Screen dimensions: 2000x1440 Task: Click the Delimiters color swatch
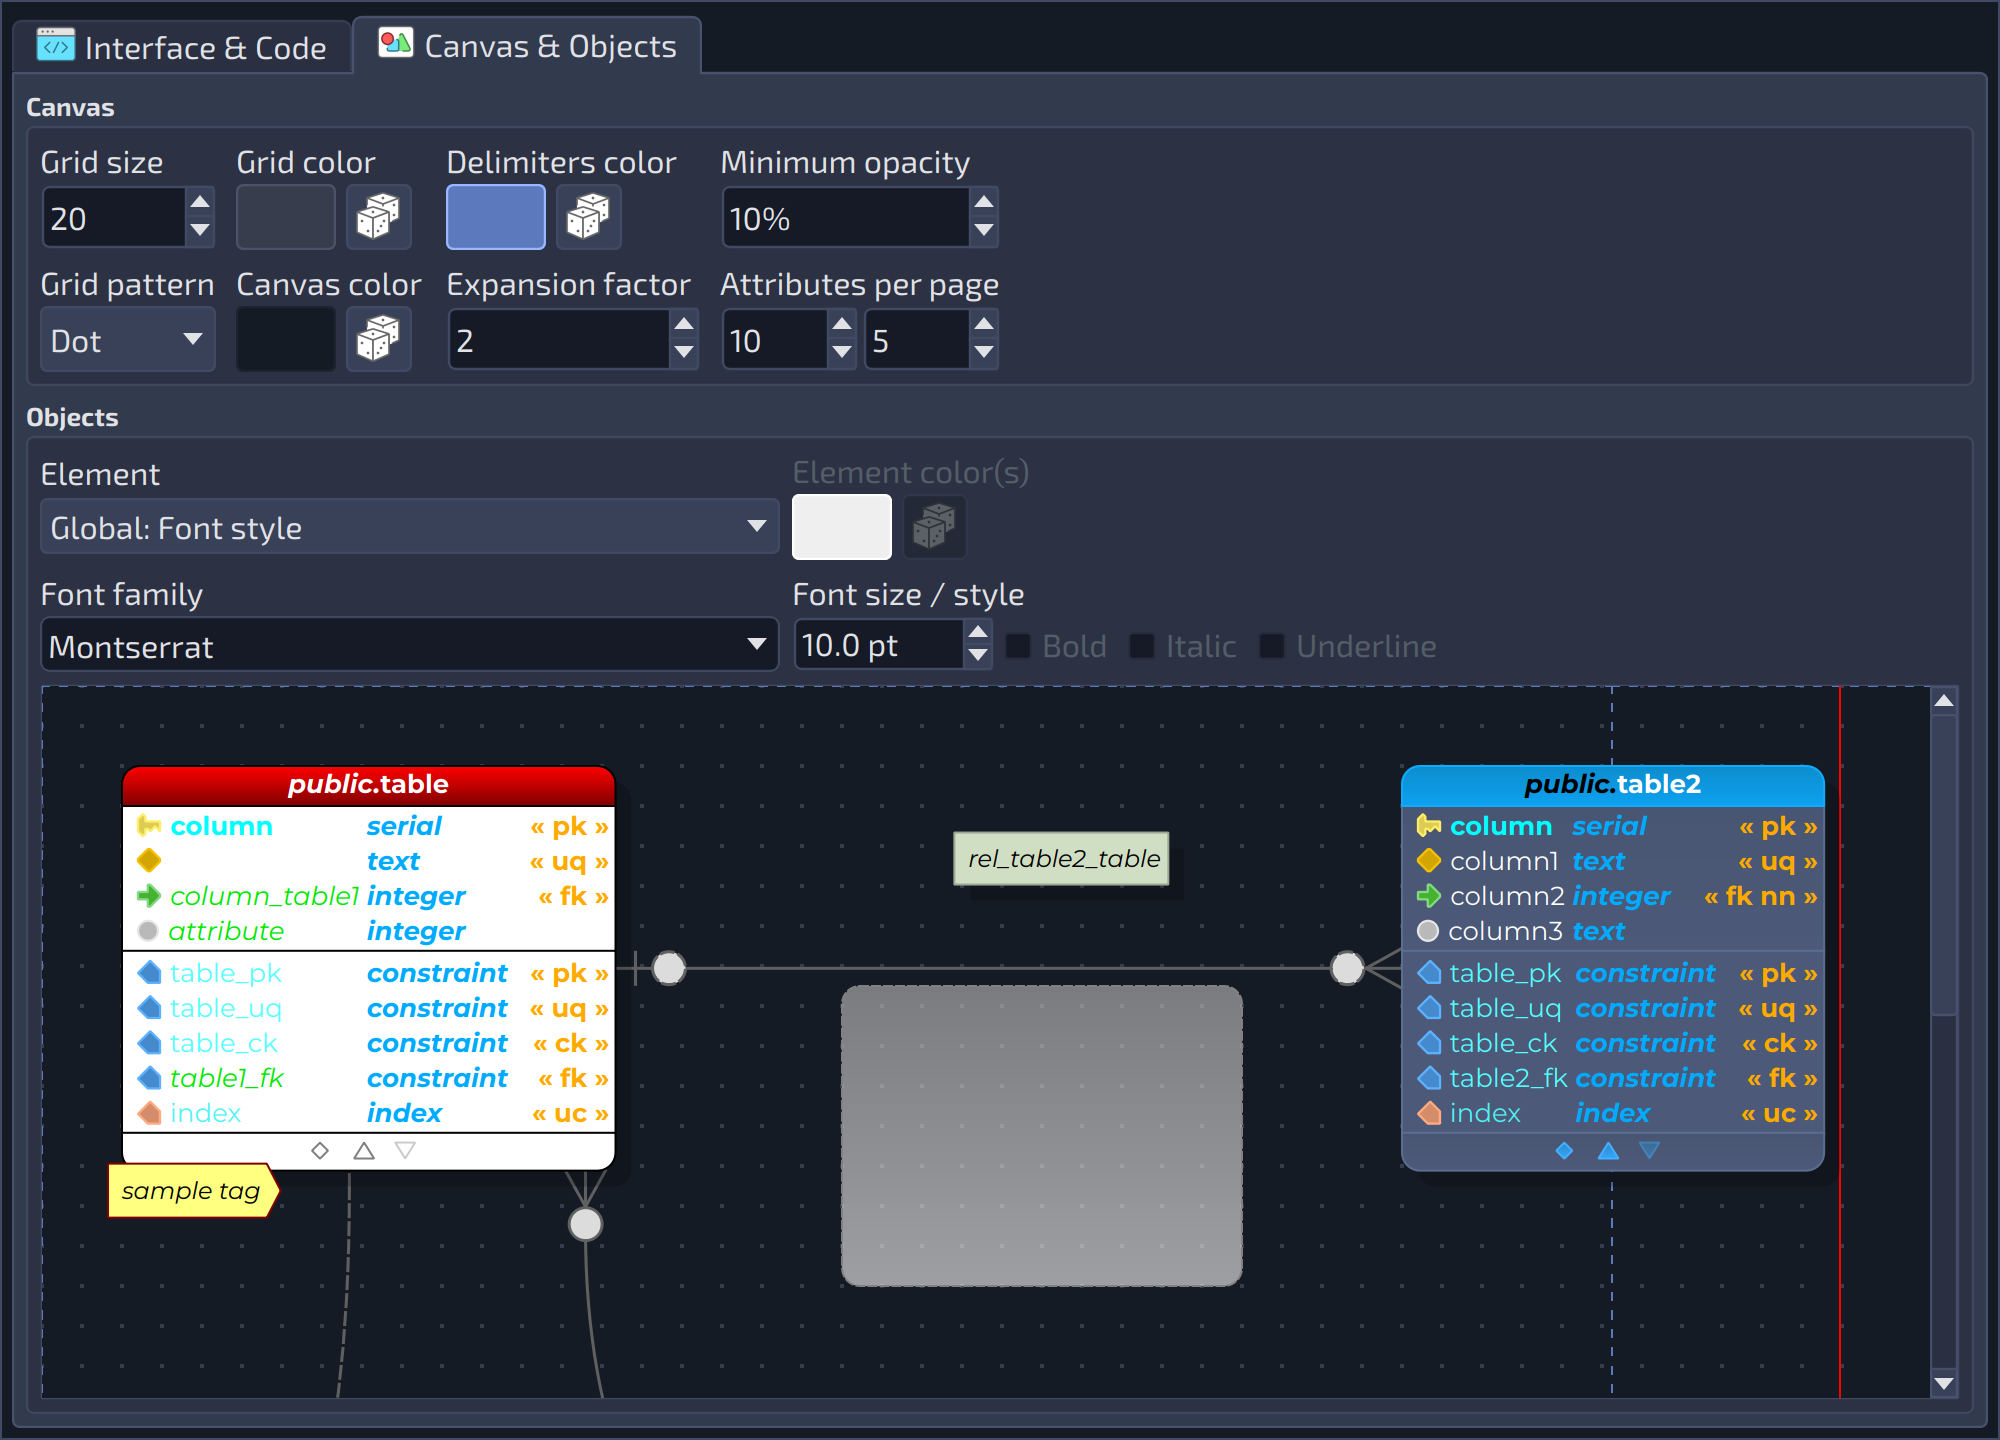(x=495, y=217)
